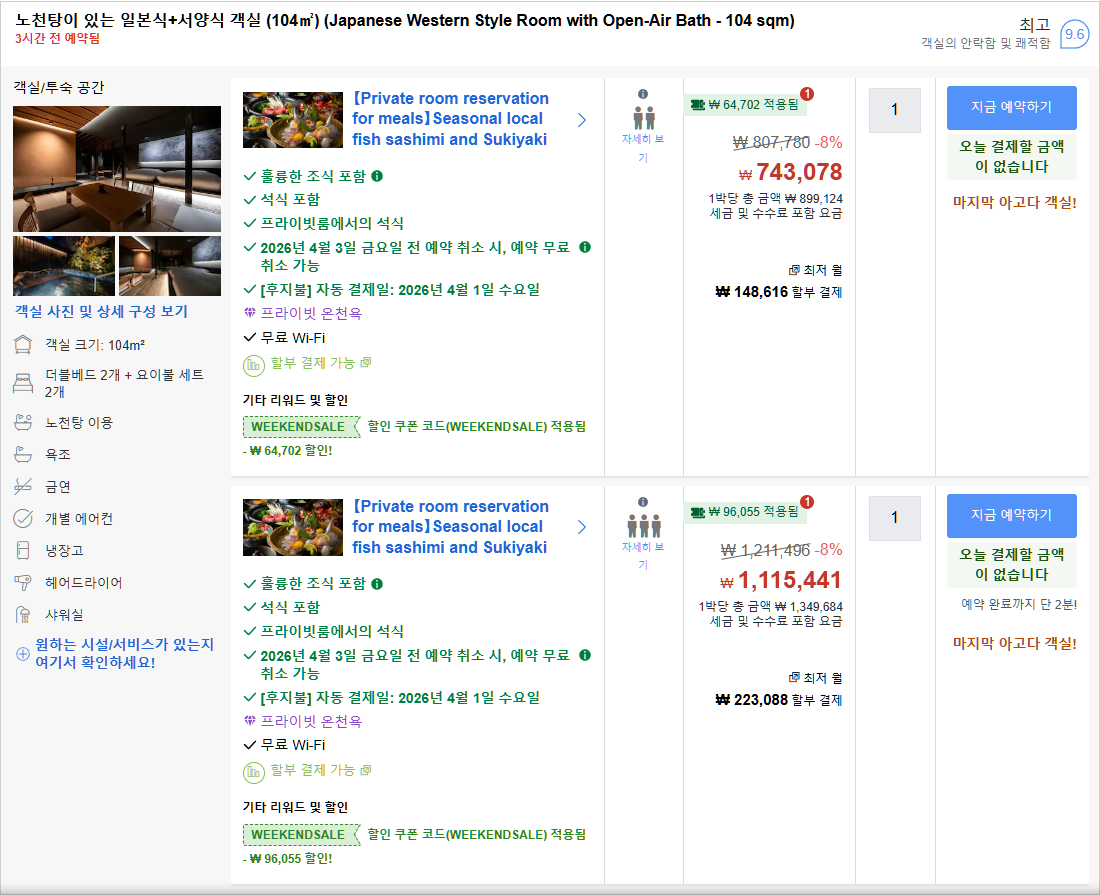
Task: Click the plus circle icon for facility check
Action: 22,654
